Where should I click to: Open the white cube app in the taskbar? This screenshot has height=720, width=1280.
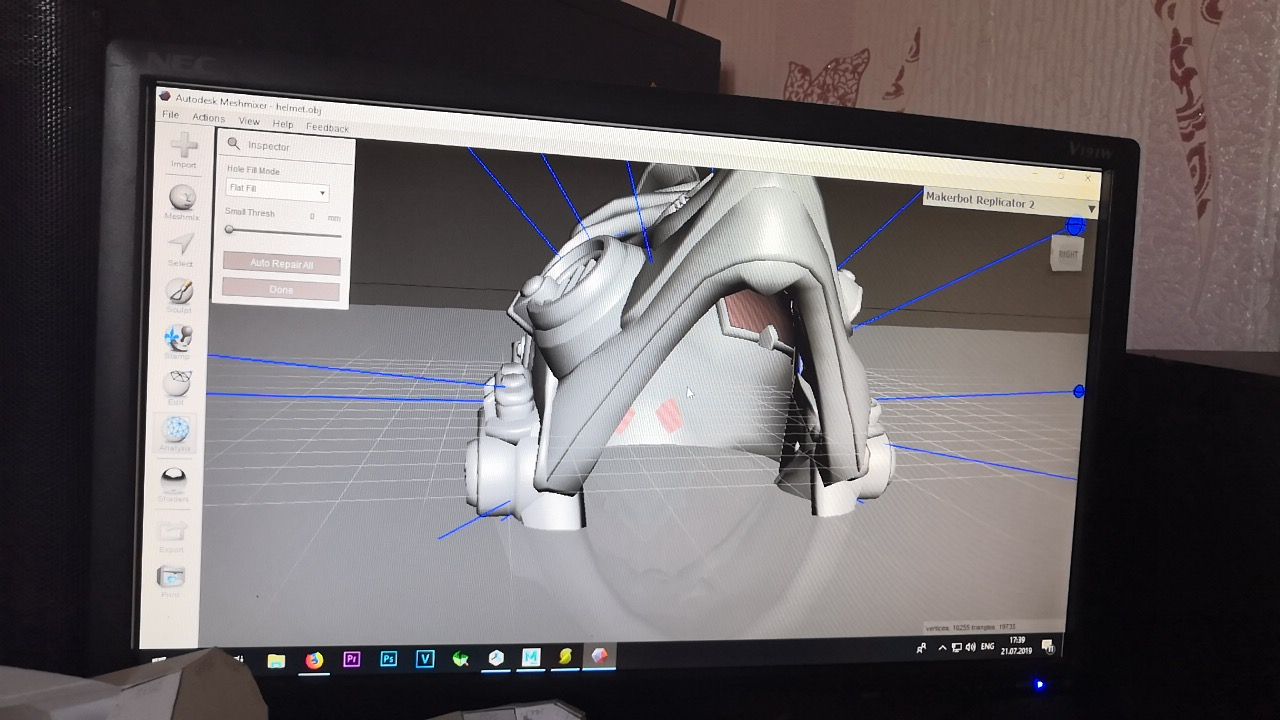(x=496, y=657)
